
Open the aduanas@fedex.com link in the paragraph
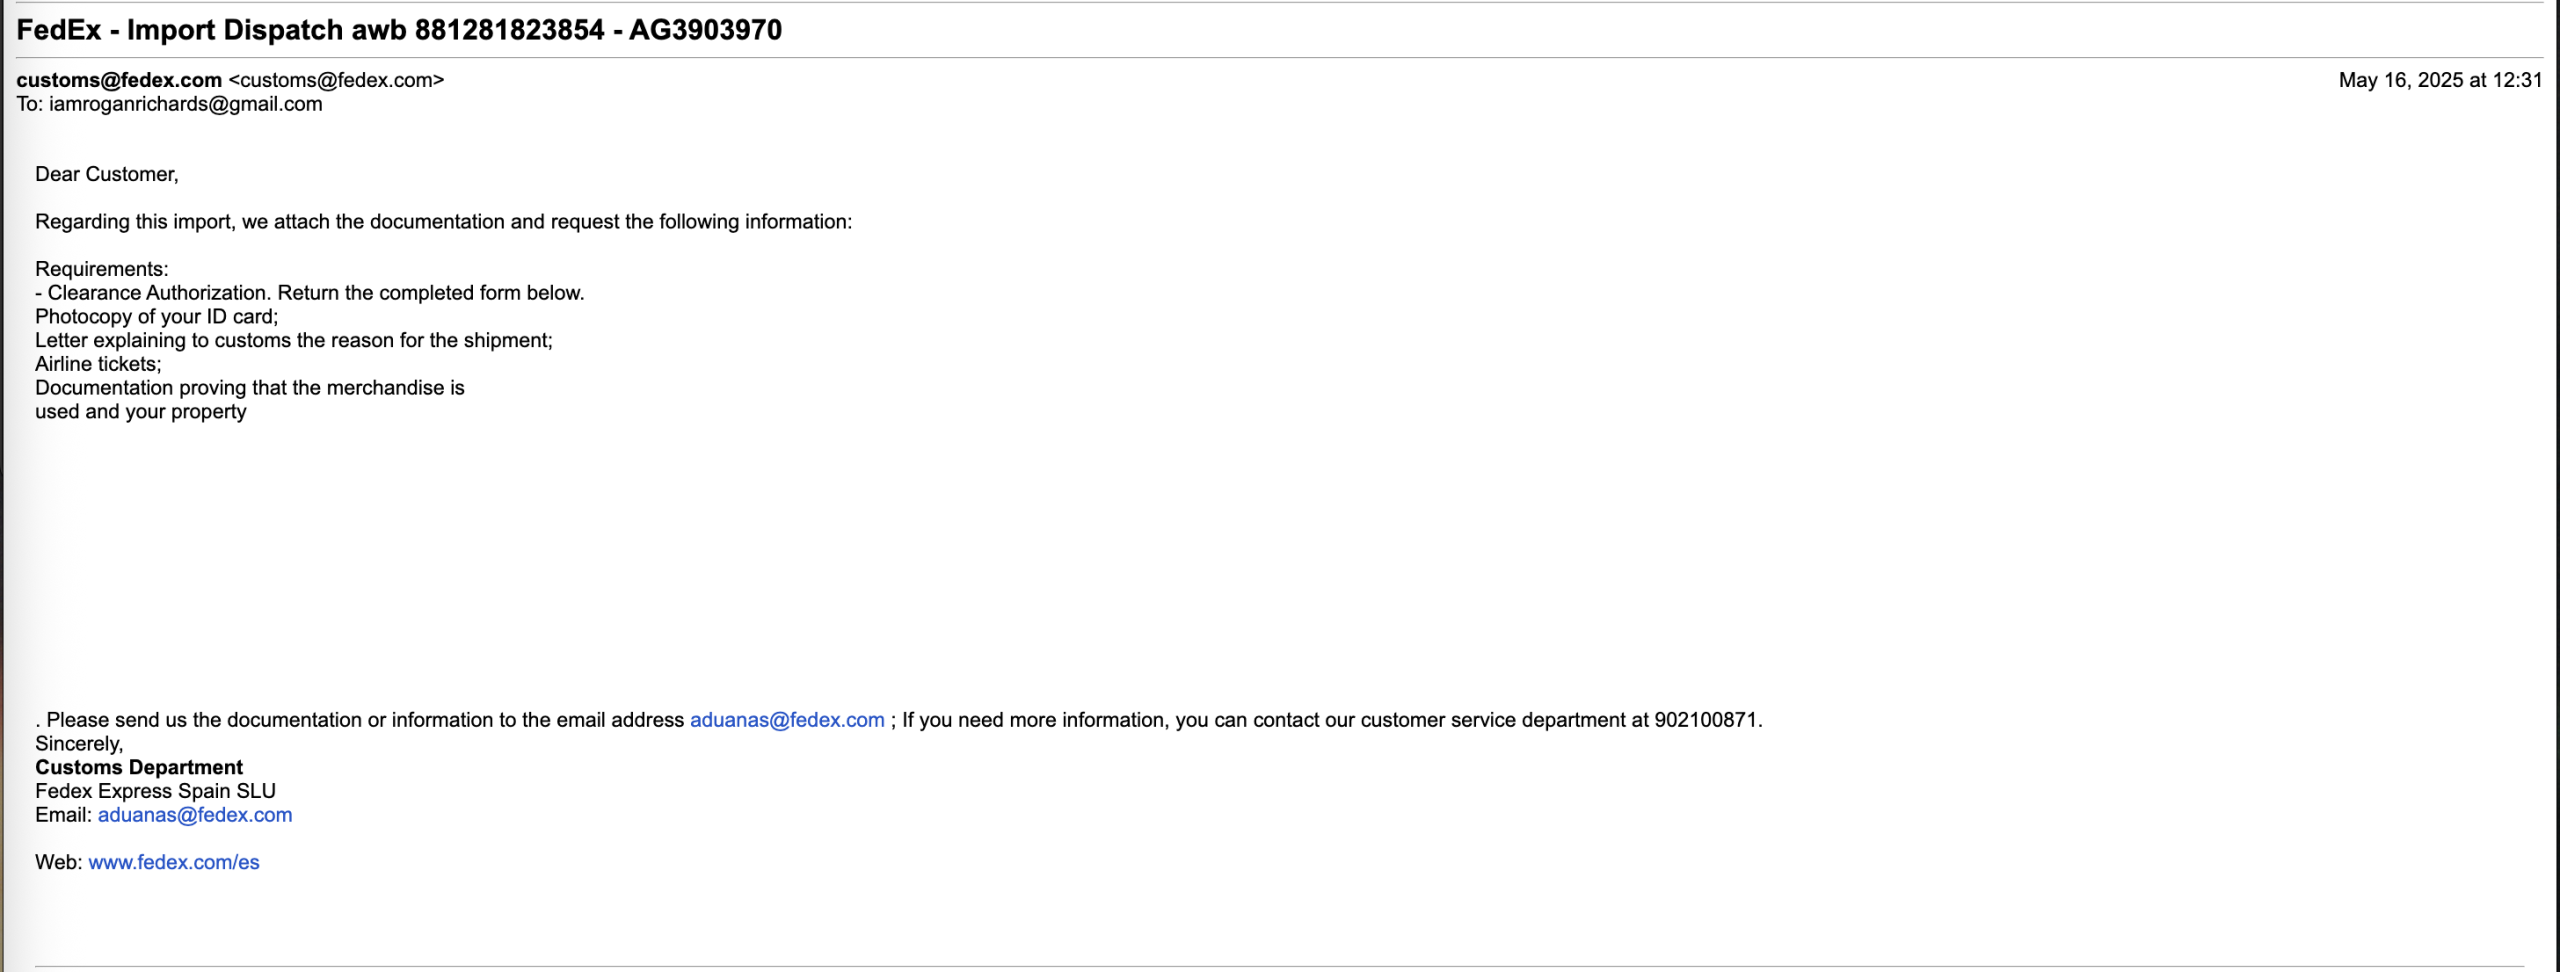click(x=787, y=720)
